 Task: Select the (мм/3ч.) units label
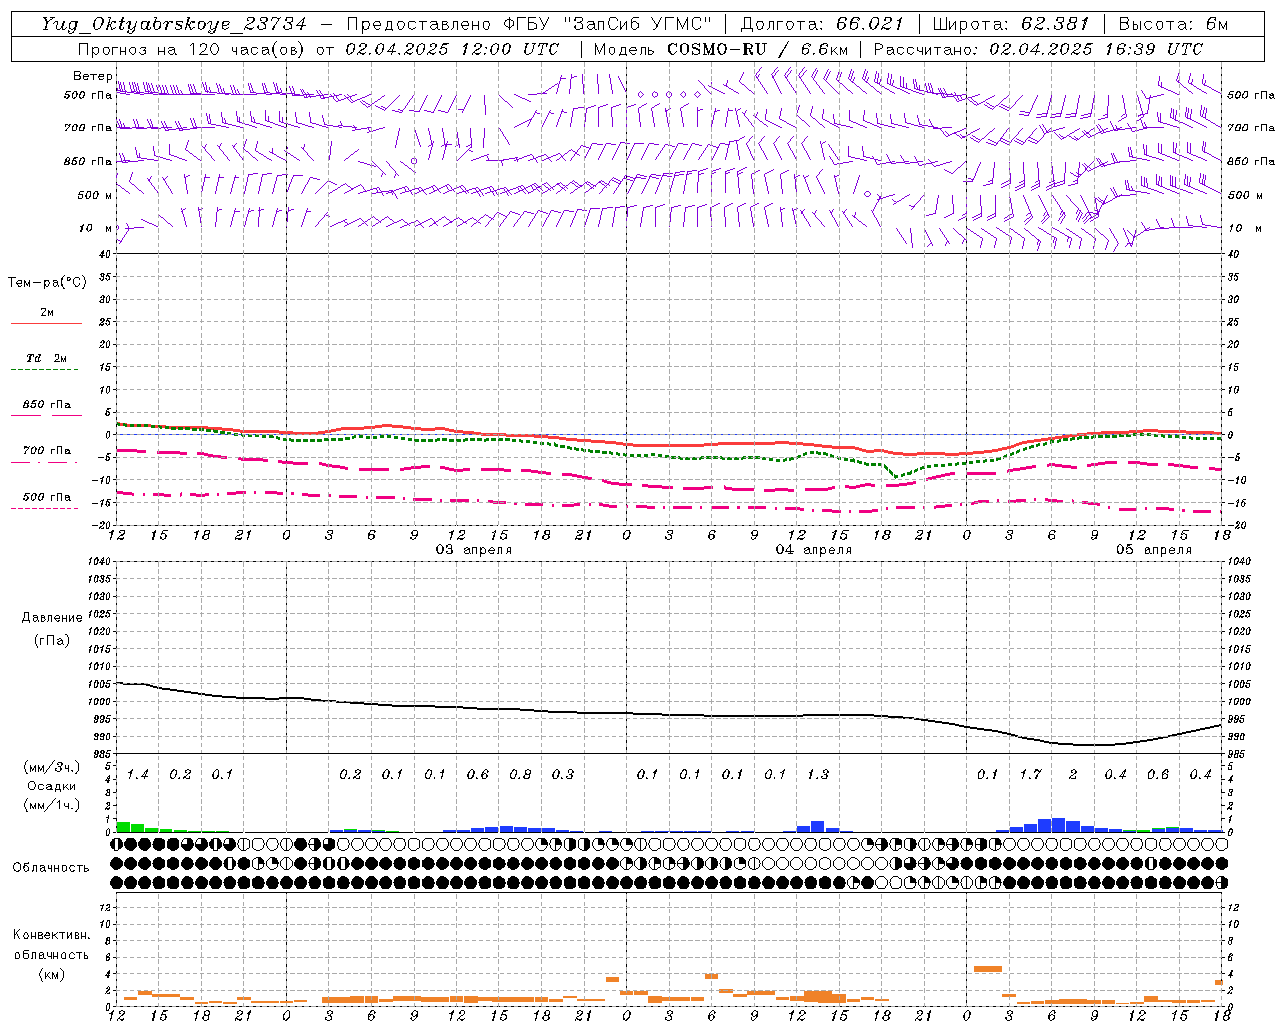click(51, 768)
